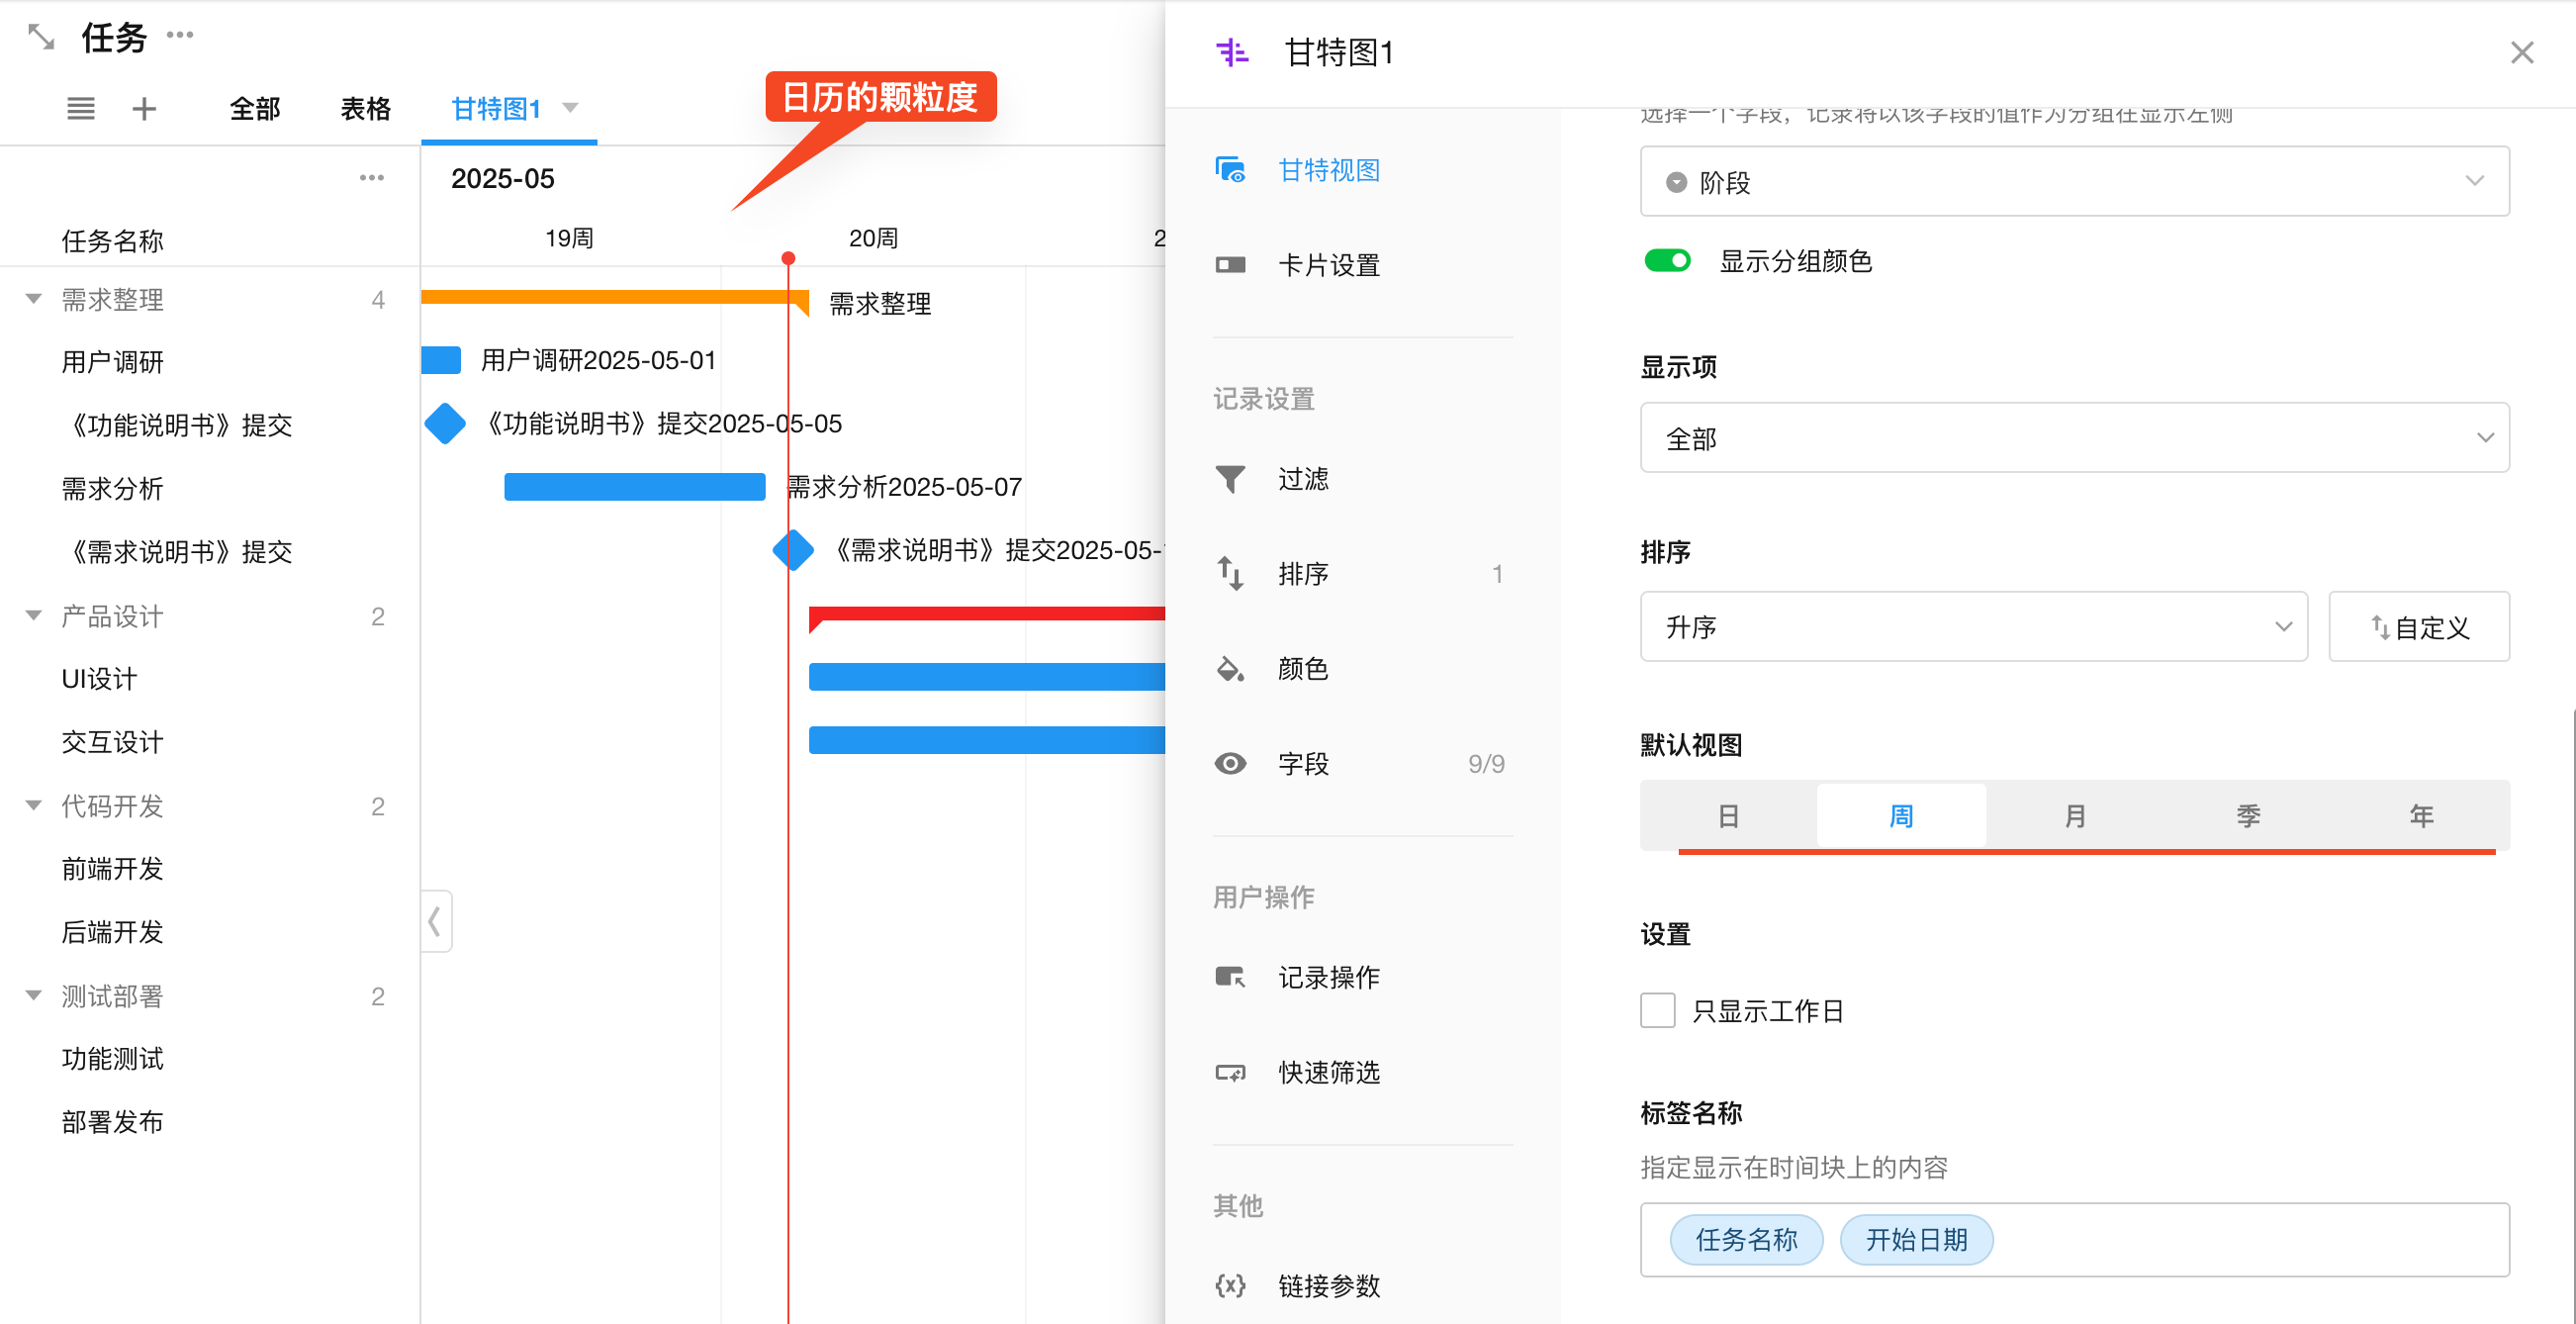Image resolution: width=2576 pixels, height=1324 pixels.
Task: Open 卡片设置 card settings icon
Action: 1230,265
